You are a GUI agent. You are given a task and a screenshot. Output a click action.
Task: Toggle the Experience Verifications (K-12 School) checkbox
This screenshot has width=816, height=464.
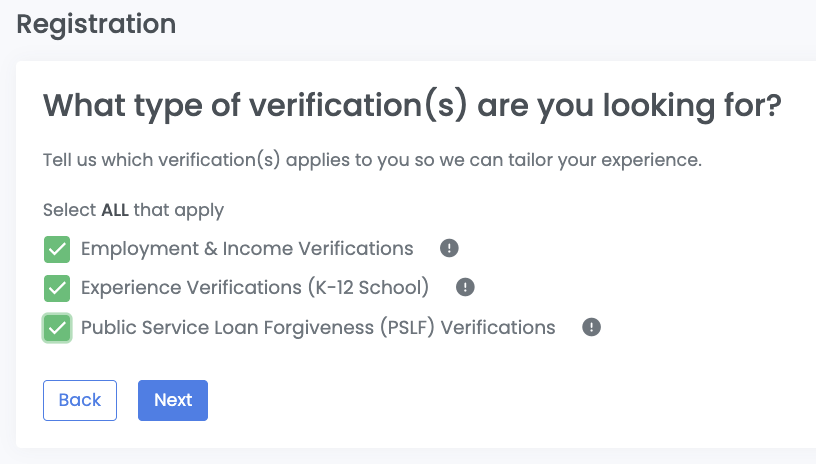[x=57, y=288]
